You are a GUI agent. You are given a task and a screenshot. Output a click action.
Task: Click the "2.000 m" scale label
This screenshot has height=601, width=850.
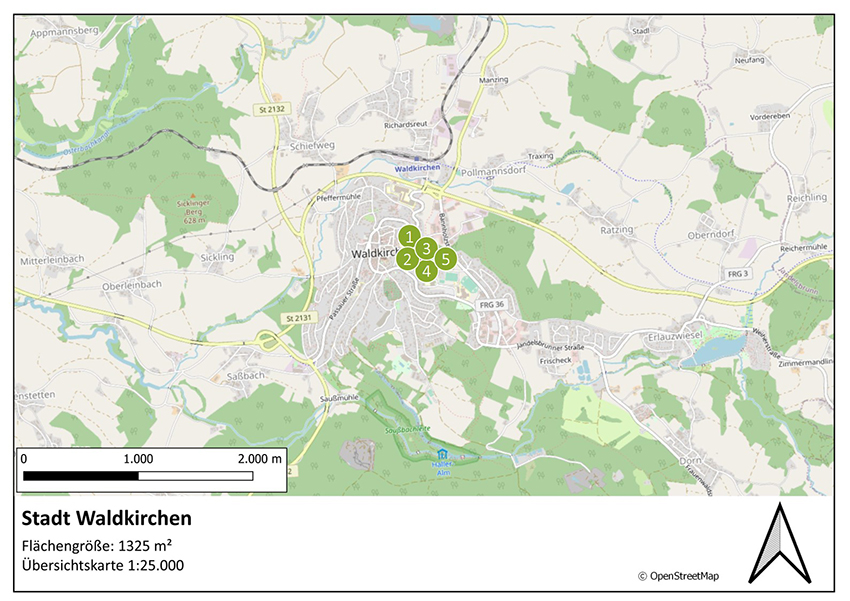tap(260, 459)
